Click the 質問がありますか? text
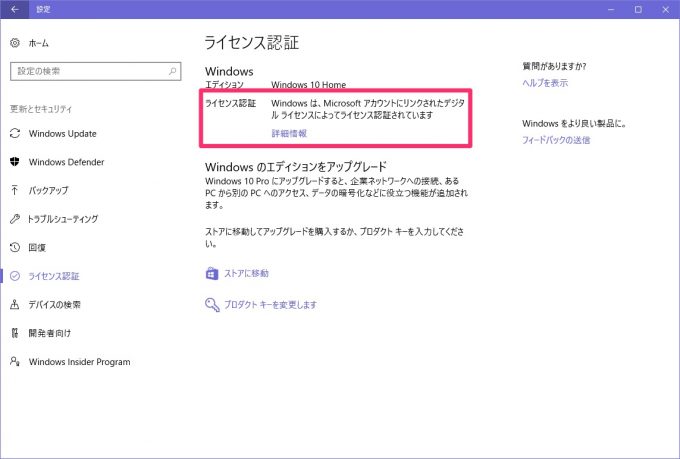680x459 pixels. [555, 66]
